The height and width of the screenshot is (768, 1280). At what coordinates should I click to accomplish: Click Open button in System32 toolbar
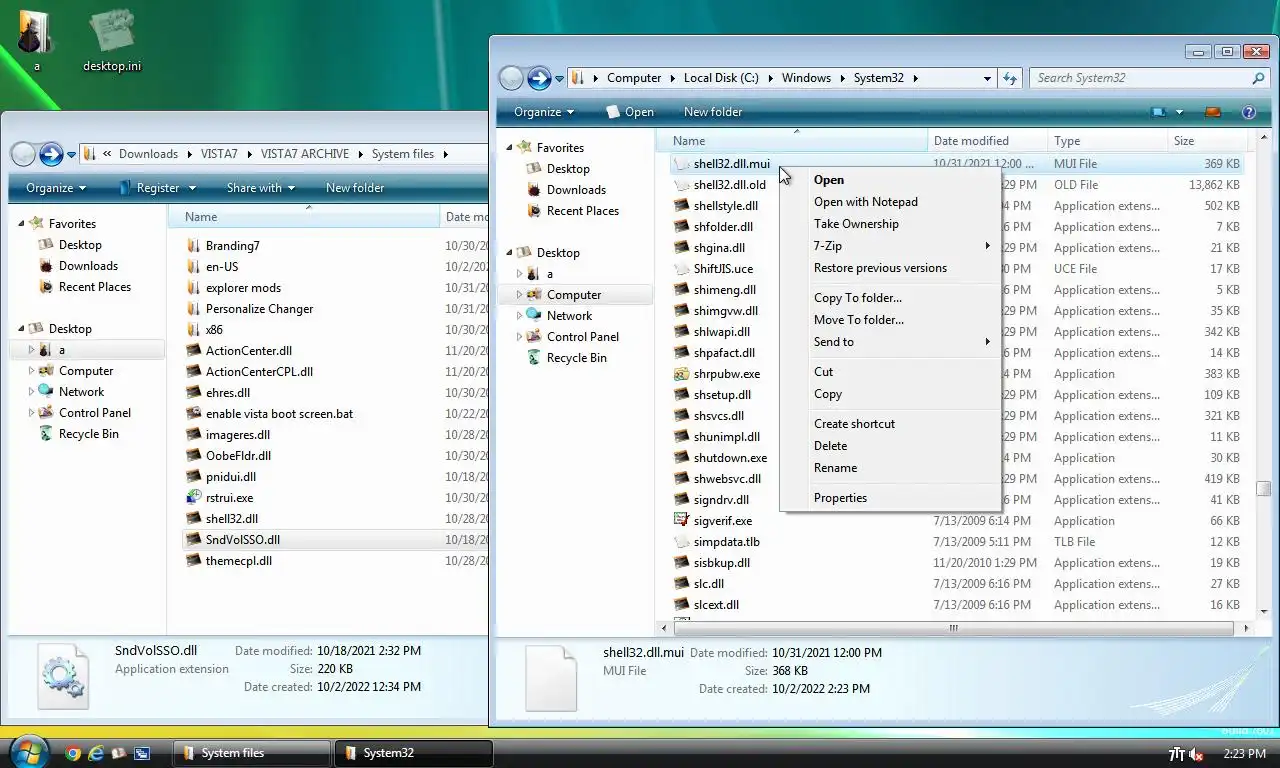(x=630, y=112)
